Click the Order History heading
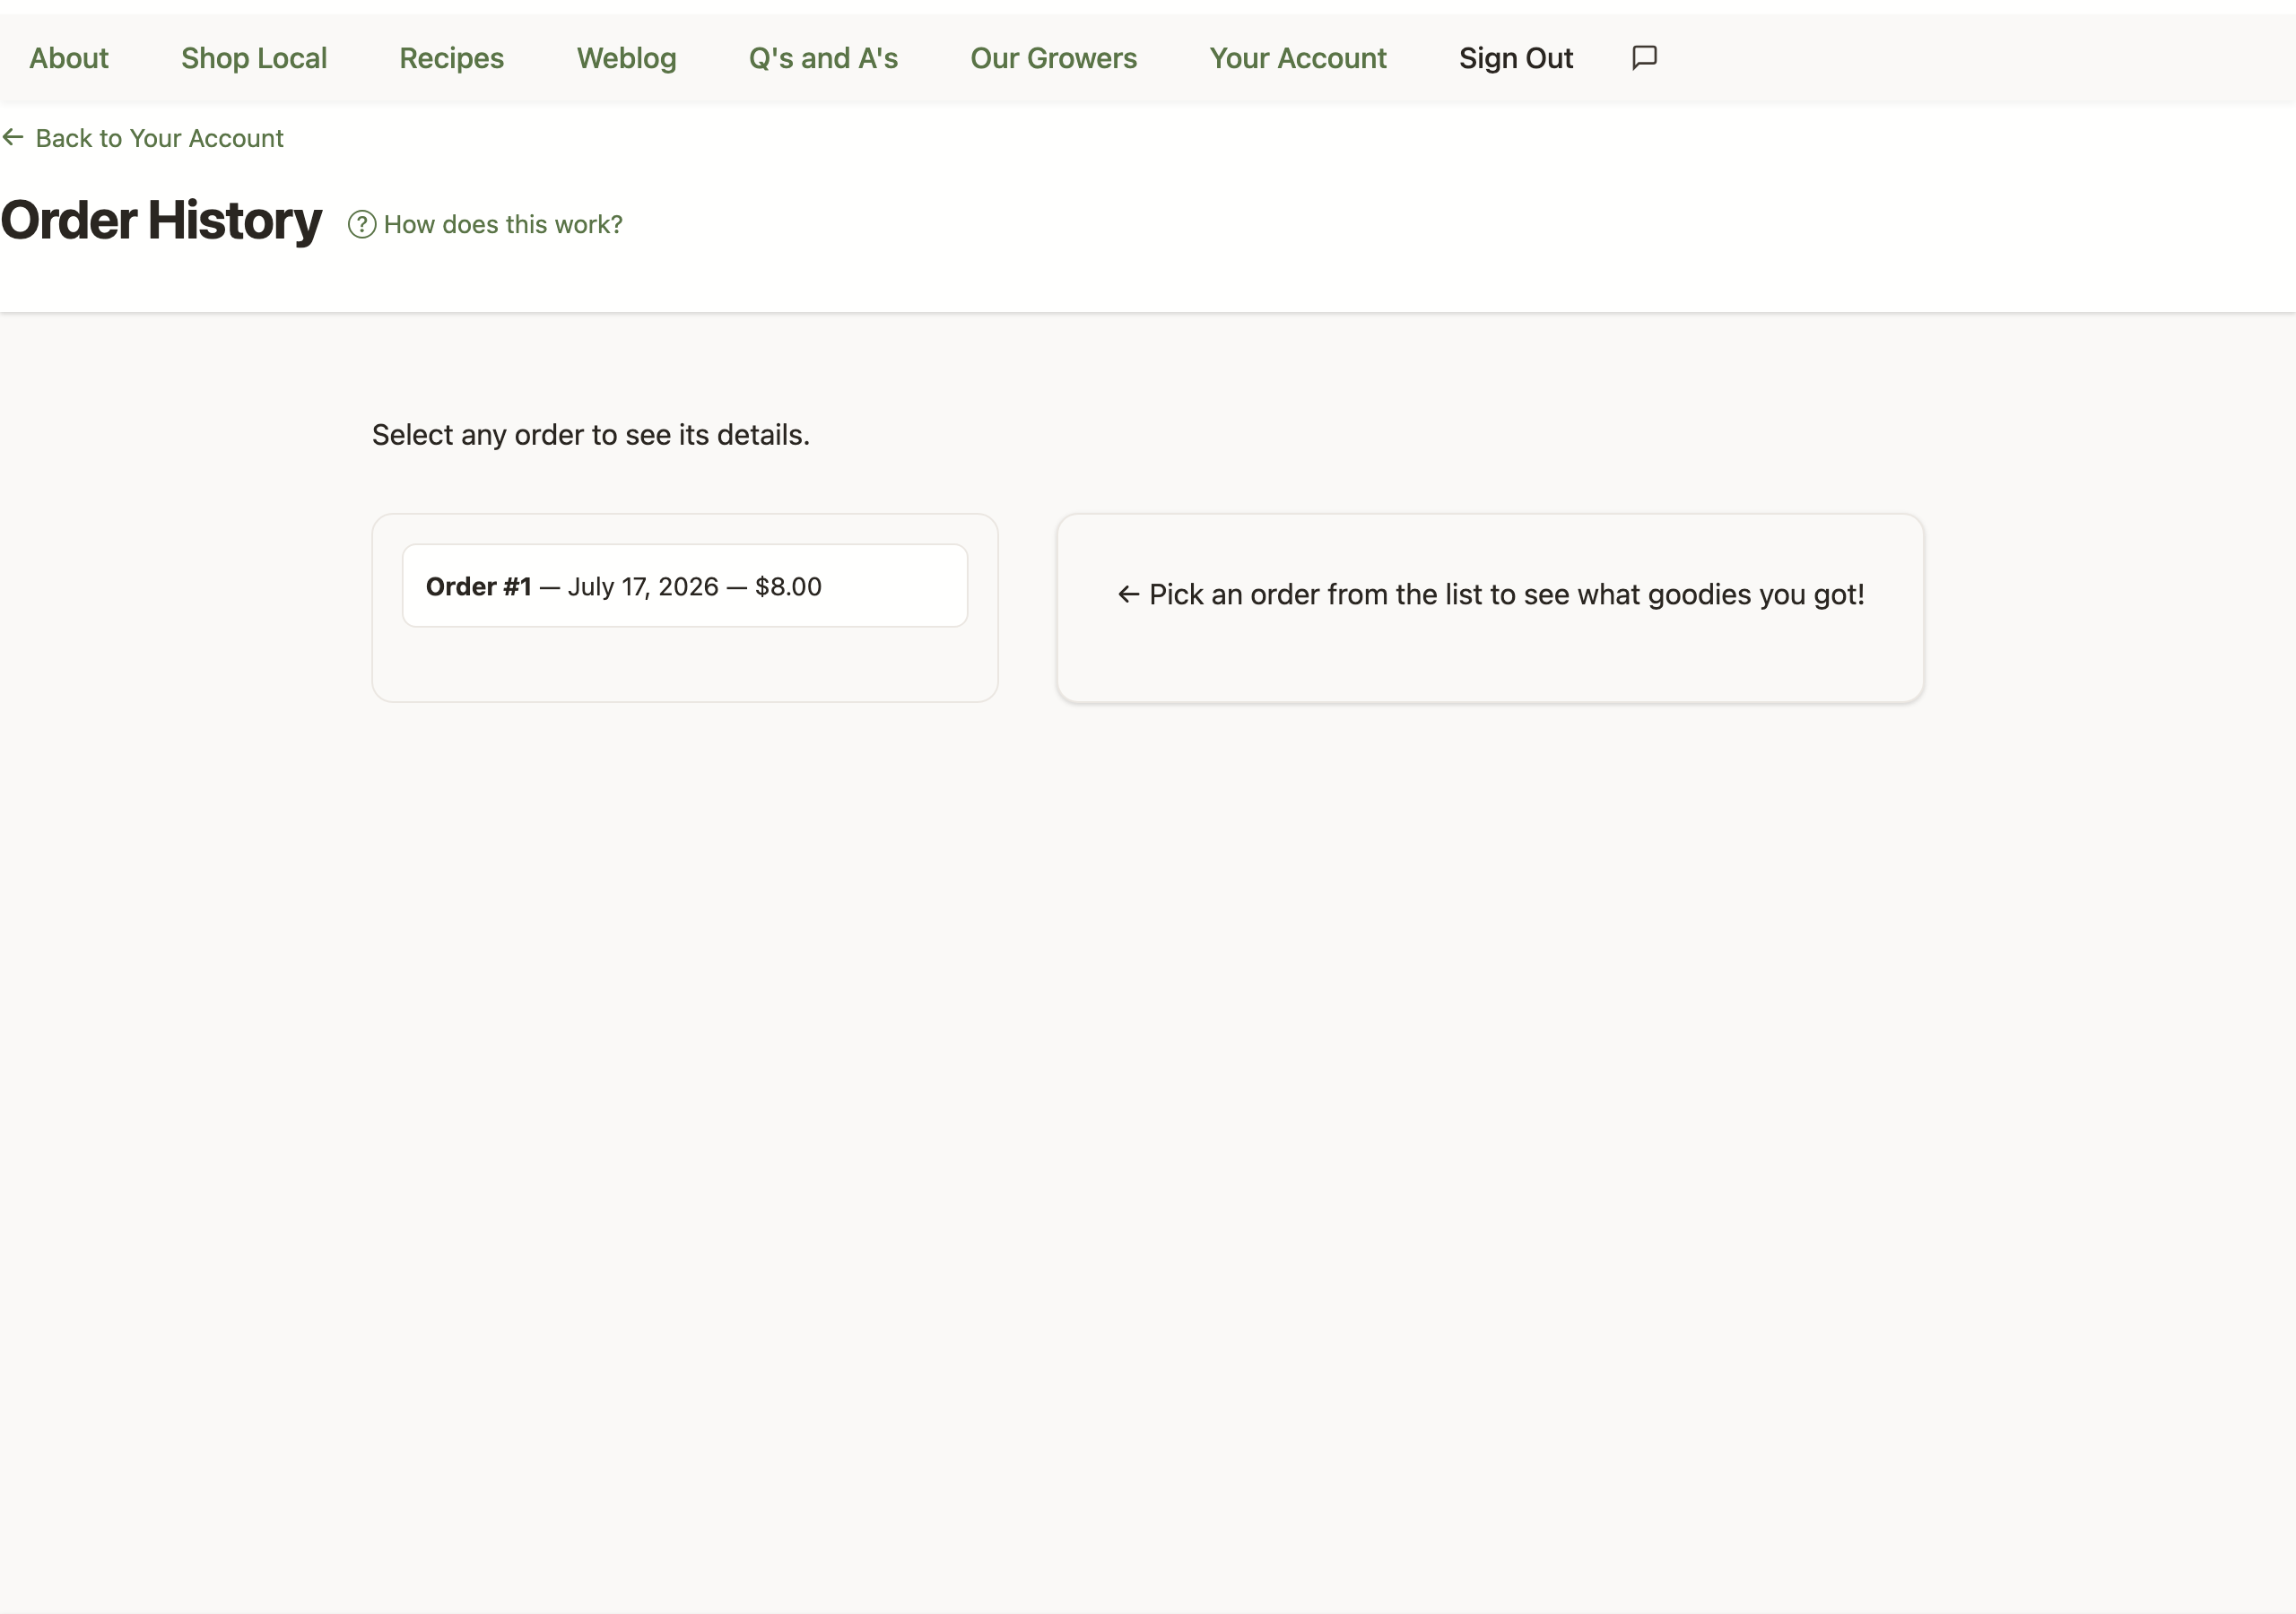The width and height of the screenshot is (2296, 1614). click(161, 221)
